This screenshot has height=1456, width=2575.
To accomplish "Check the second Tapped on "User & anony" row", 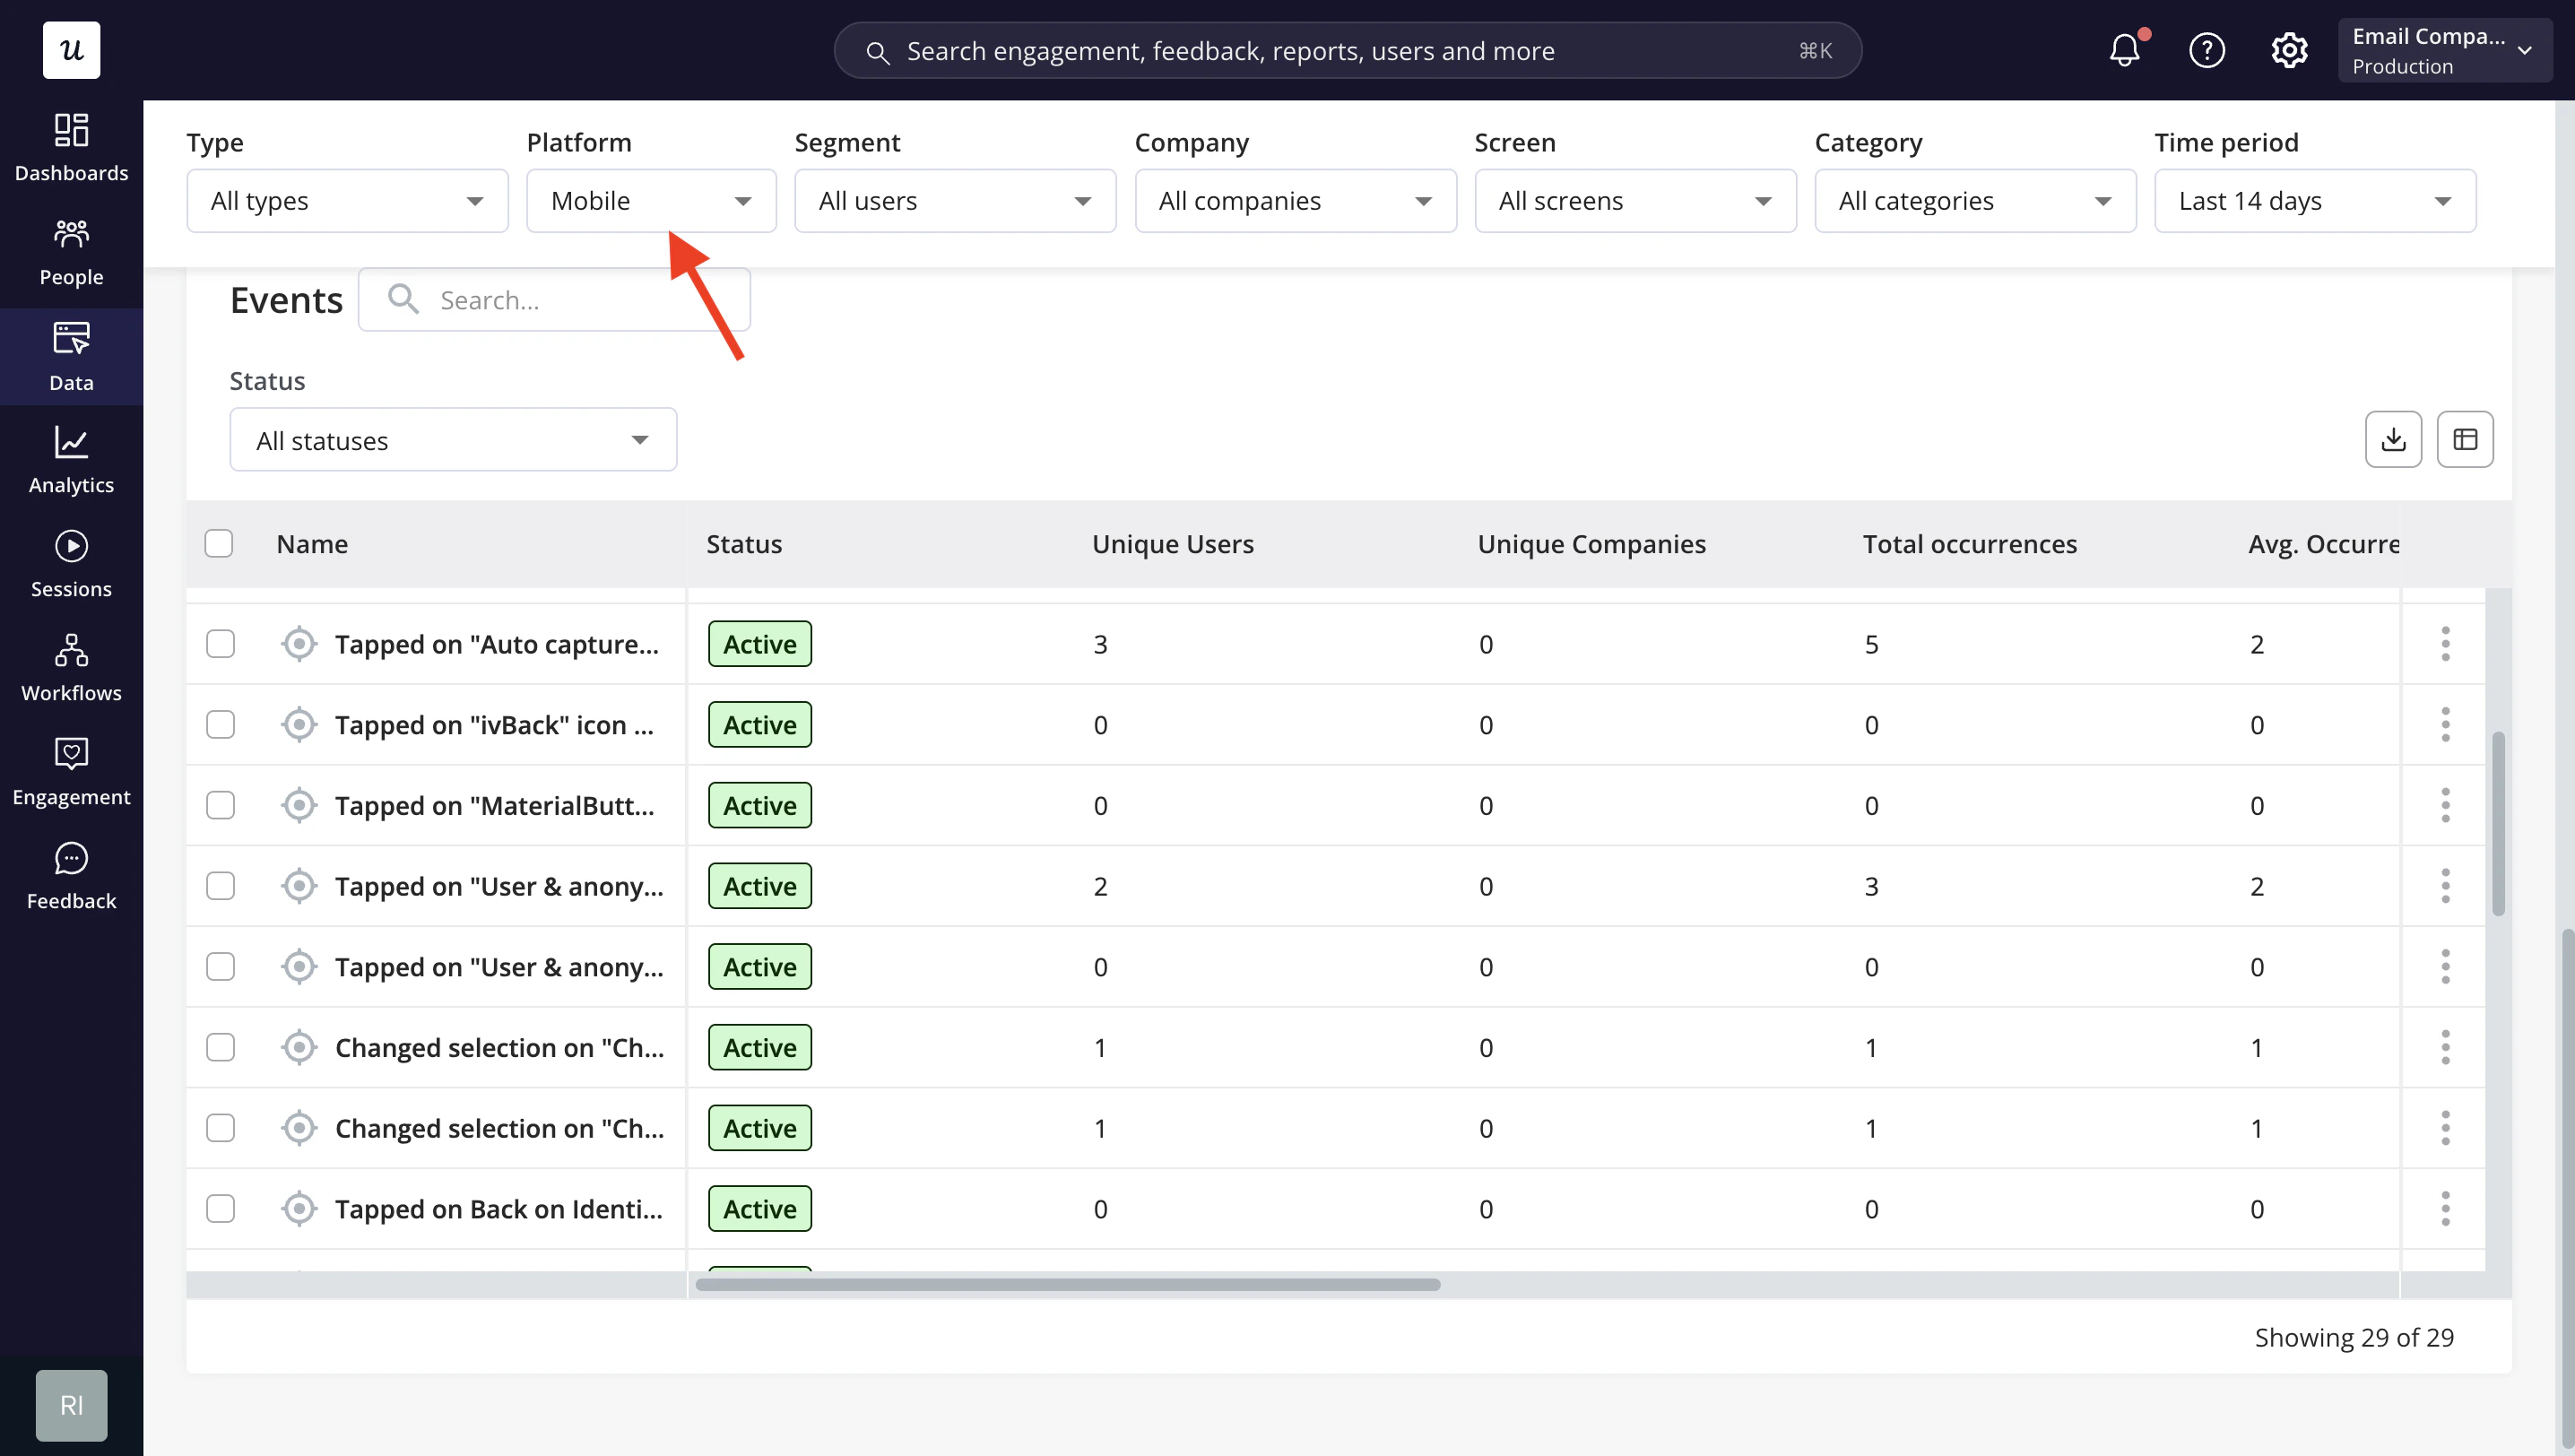I will (x=220, y=967).
